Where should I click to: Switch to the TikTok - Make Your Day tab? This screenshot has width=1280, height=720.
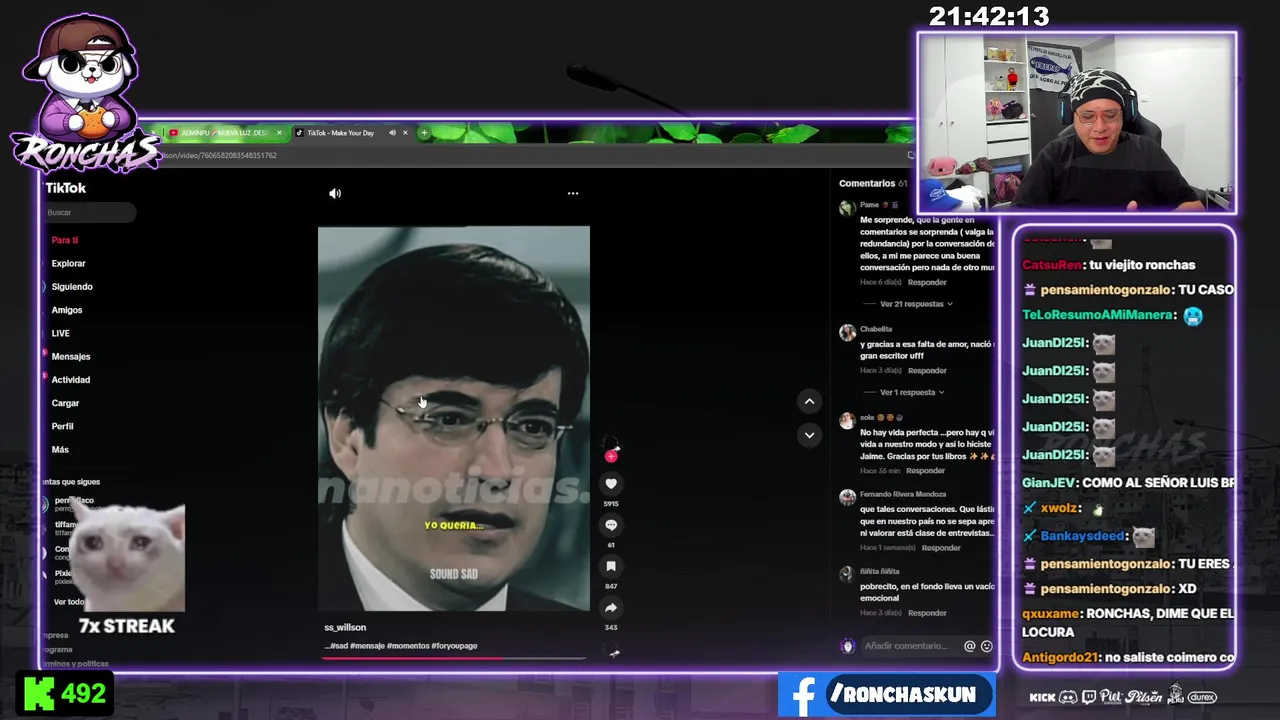pyautogui.click(x=340, y=133)
